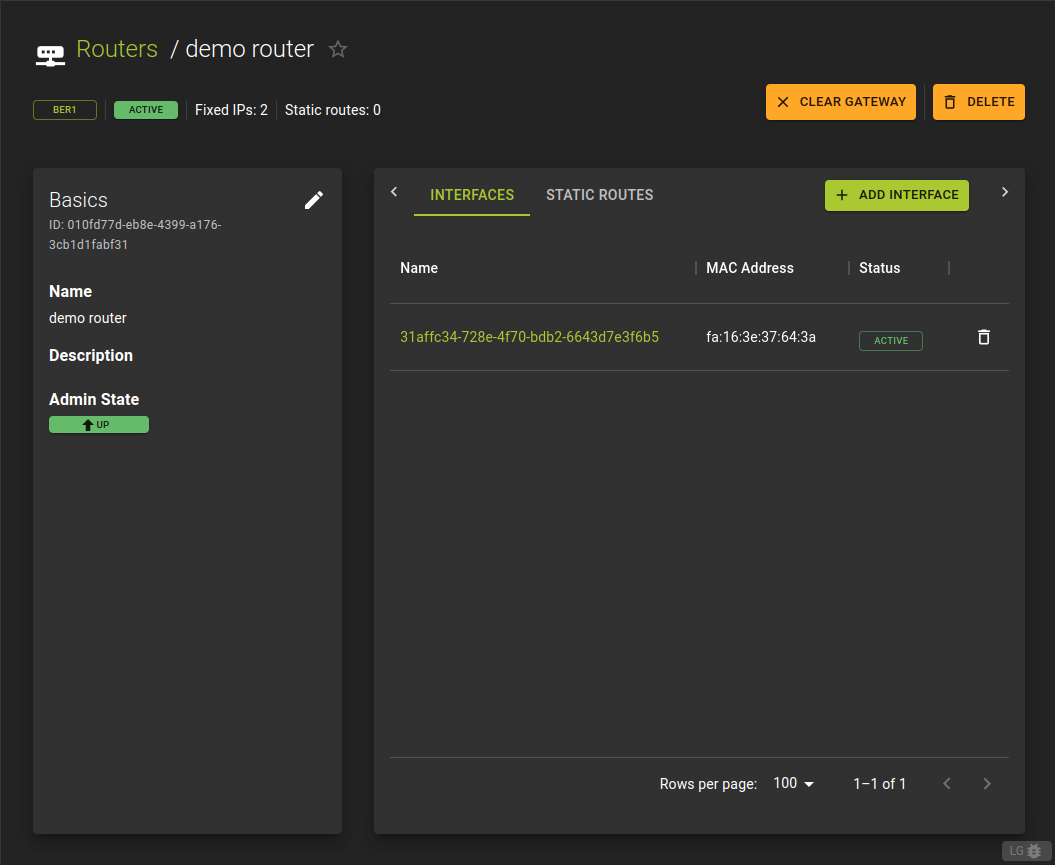1055x865 pixels.
Task: Click the Add Interface button
Action: point(897,195)
